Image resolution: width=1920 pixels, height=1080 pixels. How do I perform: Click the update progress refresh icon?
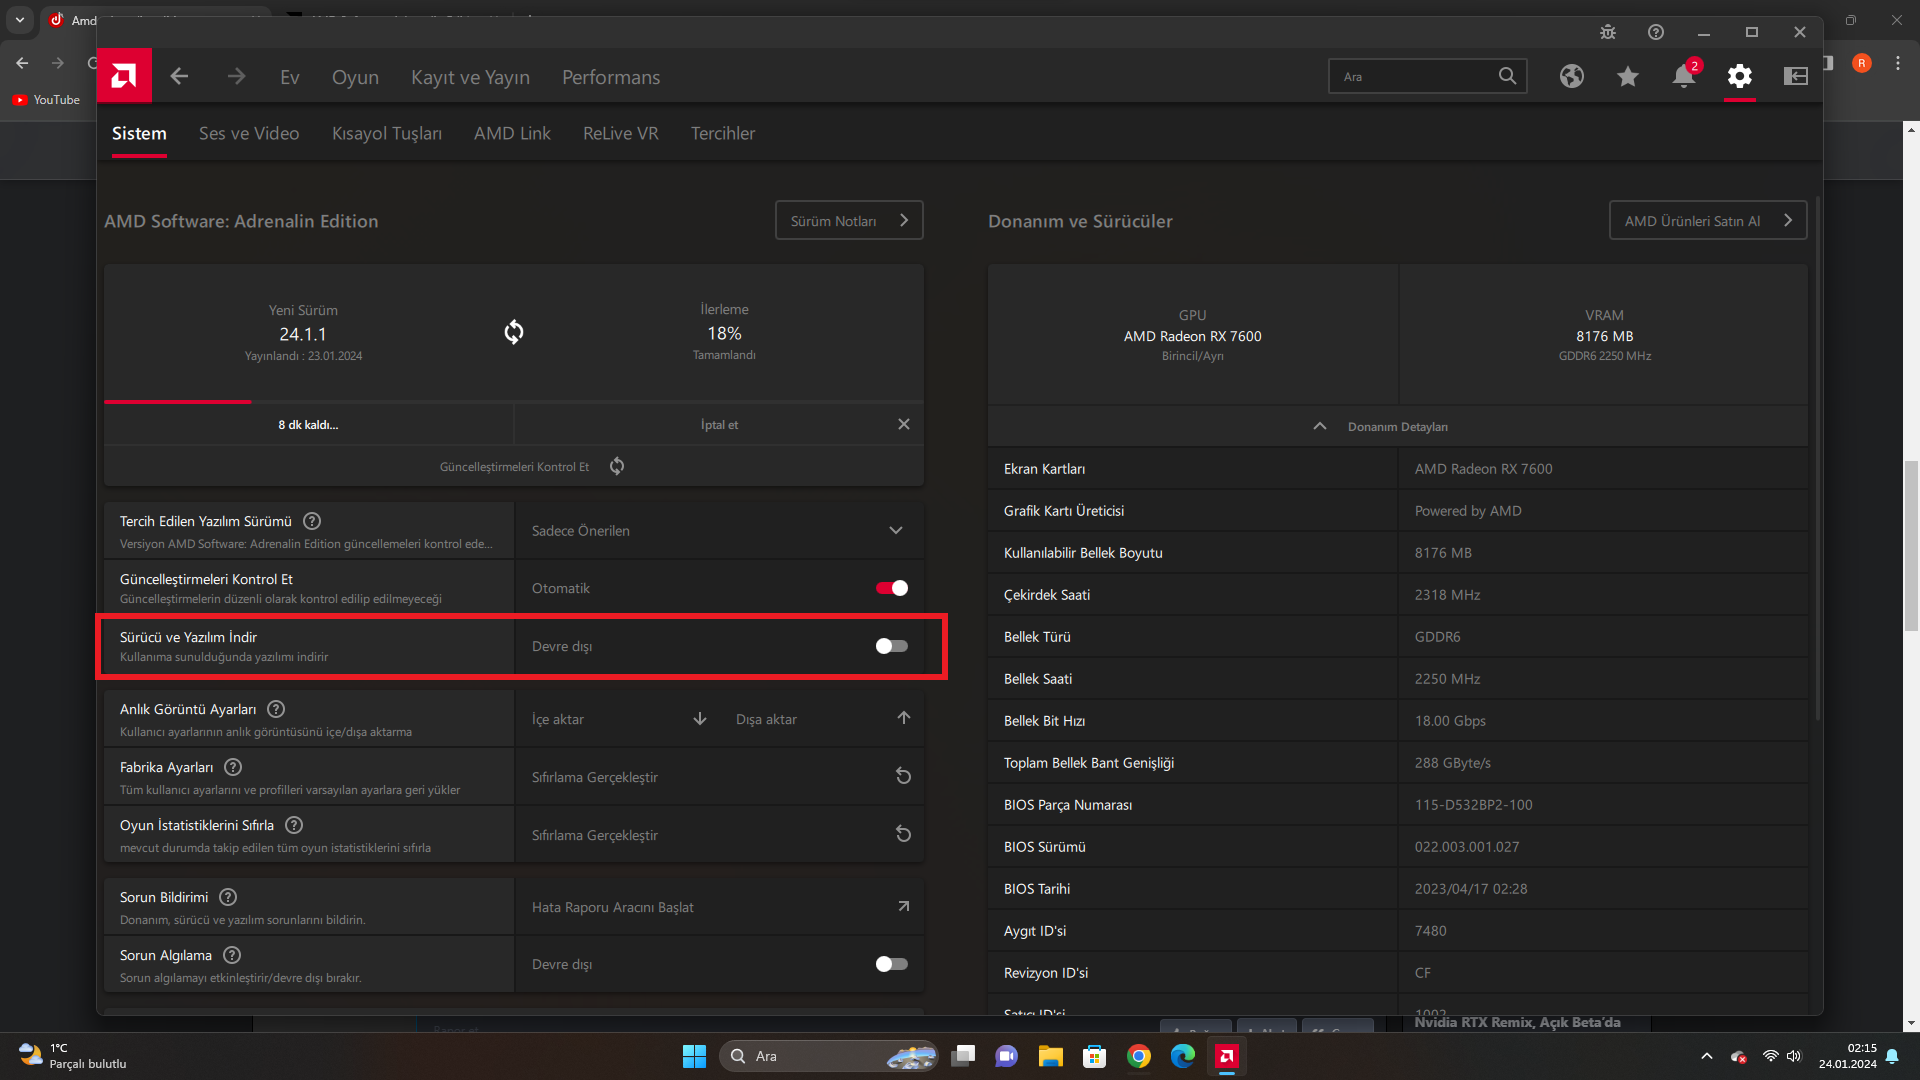click(x=514, y=332)
